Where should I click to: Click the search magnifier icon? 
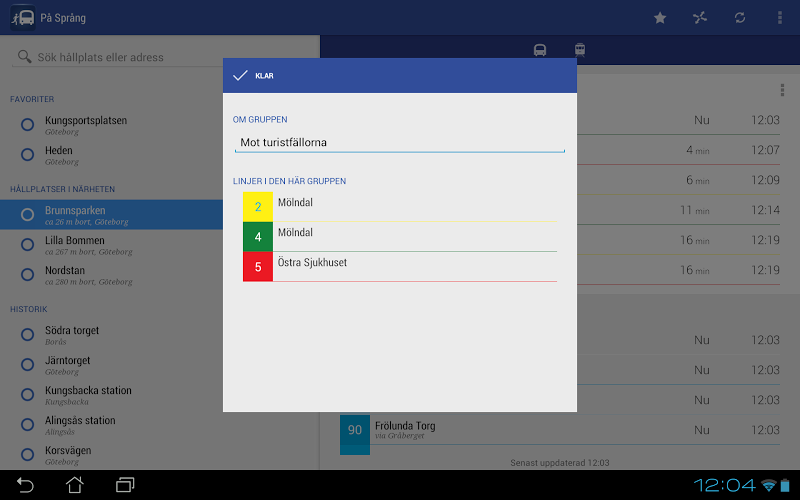click(24, 56)
